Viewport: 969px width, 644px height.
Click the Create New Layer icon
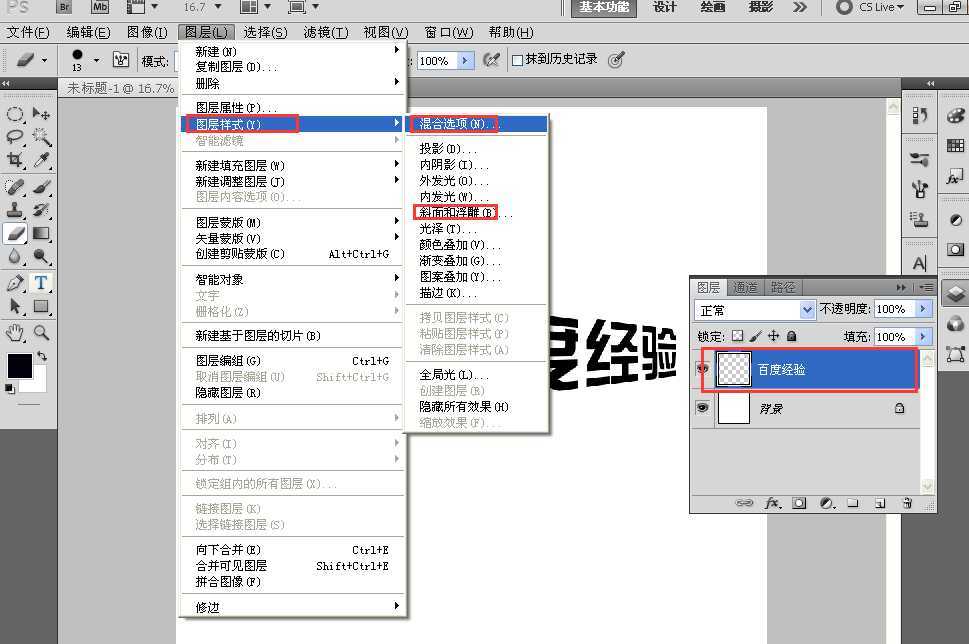point(882,502)
